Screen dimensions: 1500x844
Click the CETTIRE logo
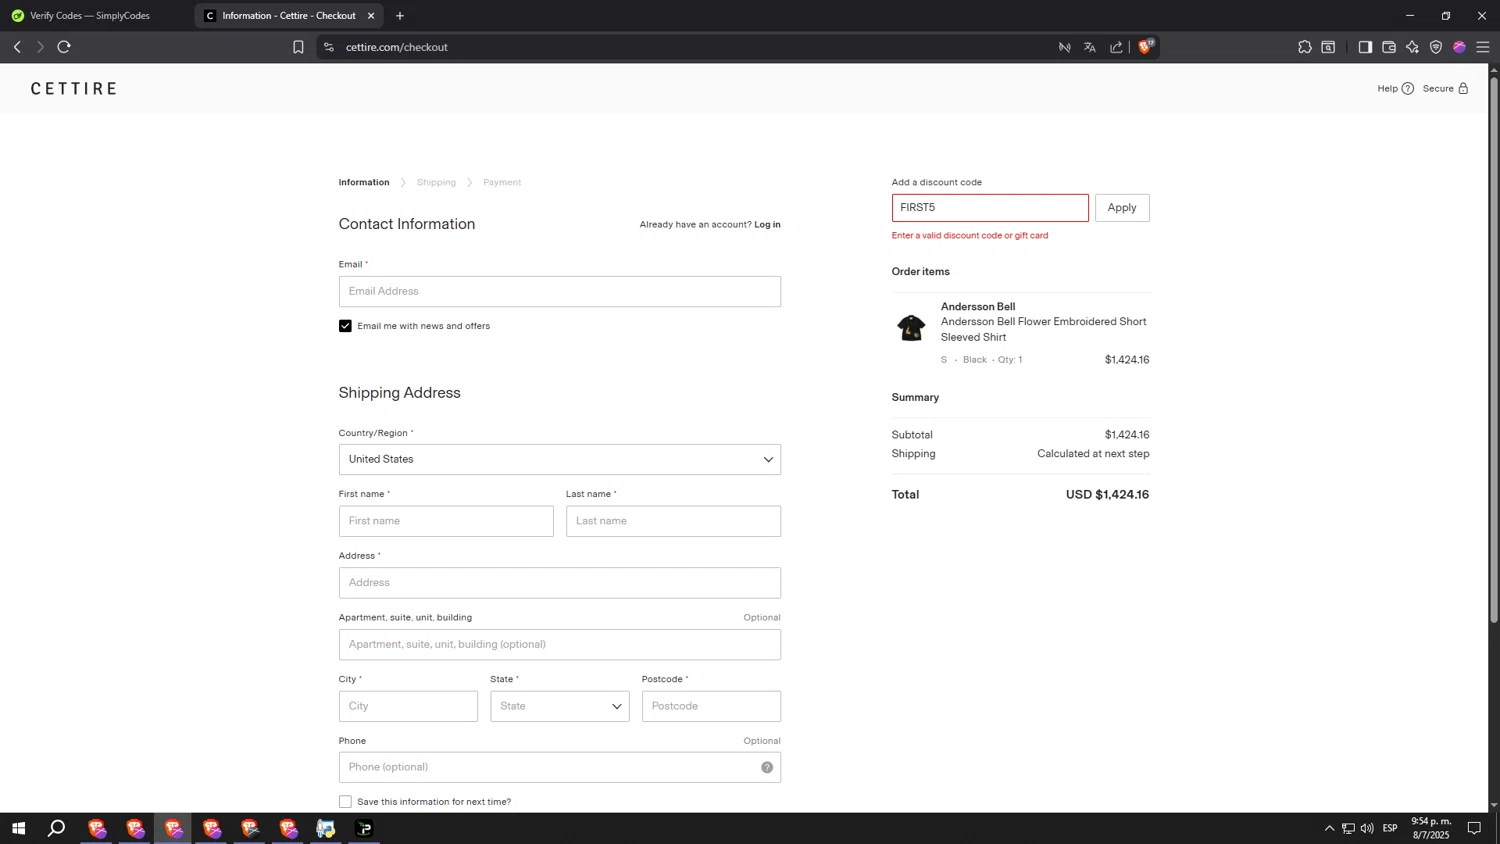74,89
